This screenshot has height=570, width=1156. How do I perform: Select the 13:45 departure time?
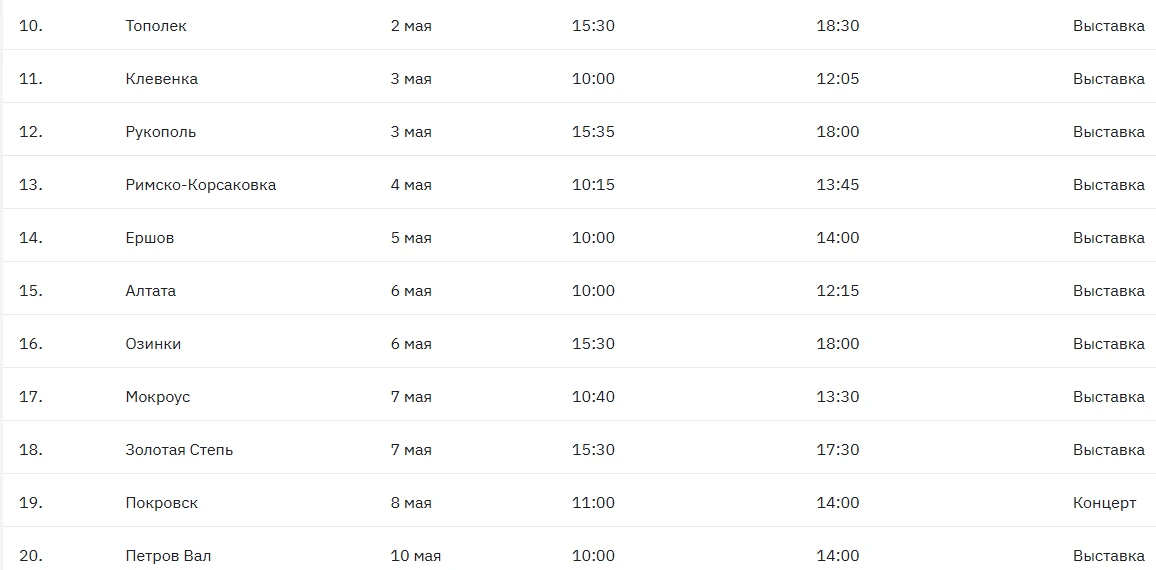point(837,185)
